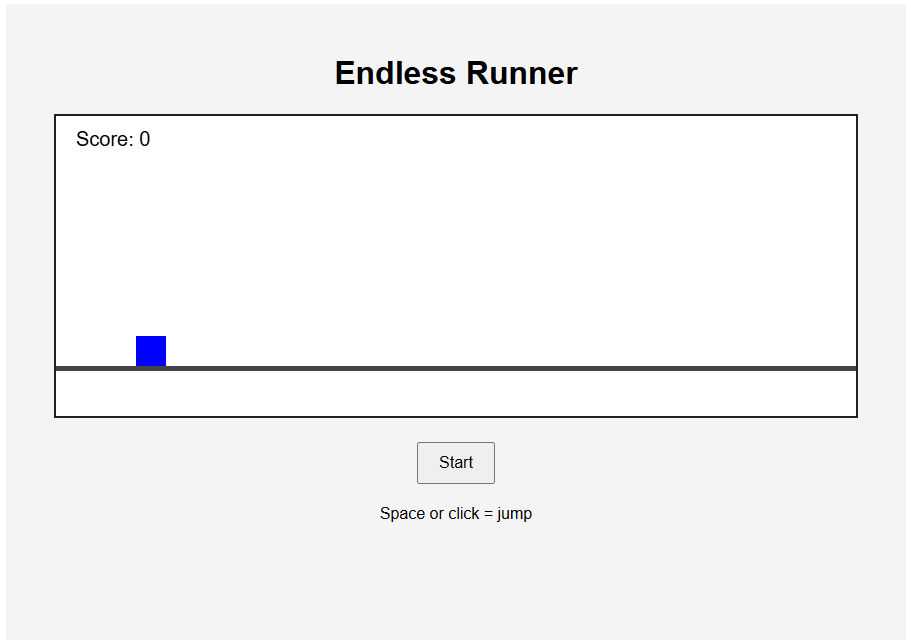This screenshot has width=911, height=644.
Task: Click the word "jump" in the hint
Action: pyautogui.click(x=514, y=514)
